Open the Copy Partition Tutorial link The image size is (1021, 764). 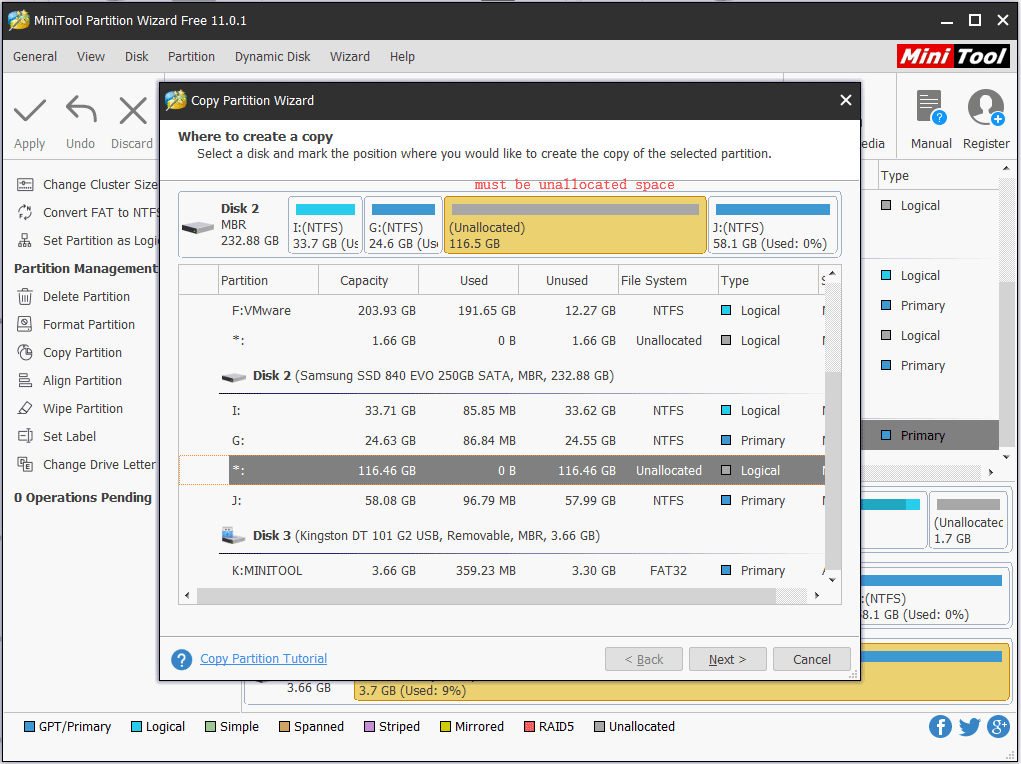click(x=263, y=658)
